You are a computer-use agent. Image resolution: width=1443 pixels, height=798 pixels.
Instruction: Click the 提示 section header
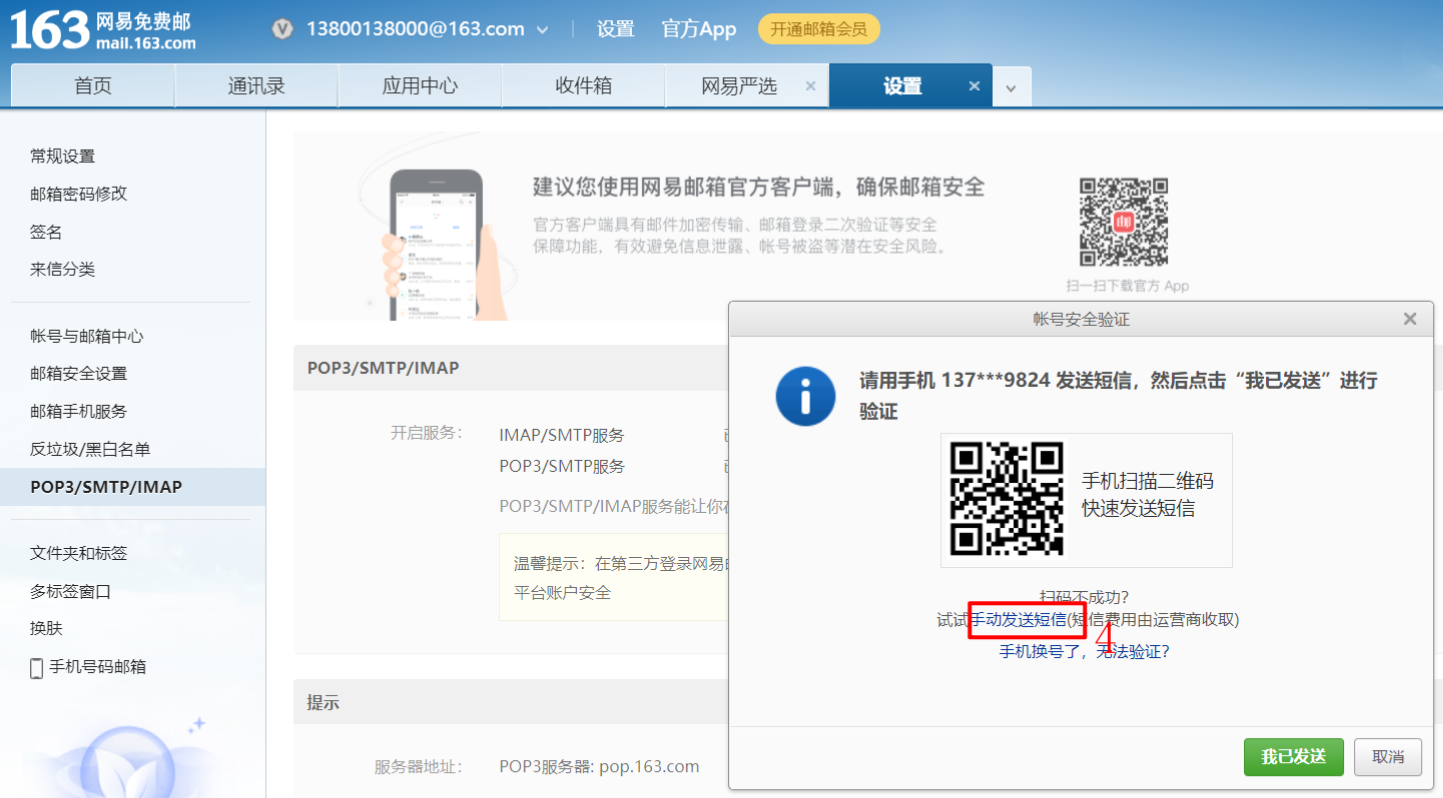323,703
